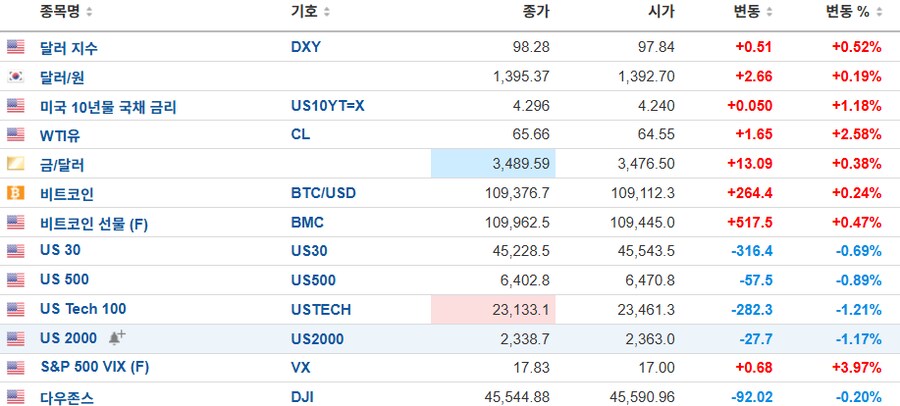Image resolution: width=900 pixels, height=406 pixels.
Task: Click the US flag icon beside 달러 지수
Action: point(15,47)
